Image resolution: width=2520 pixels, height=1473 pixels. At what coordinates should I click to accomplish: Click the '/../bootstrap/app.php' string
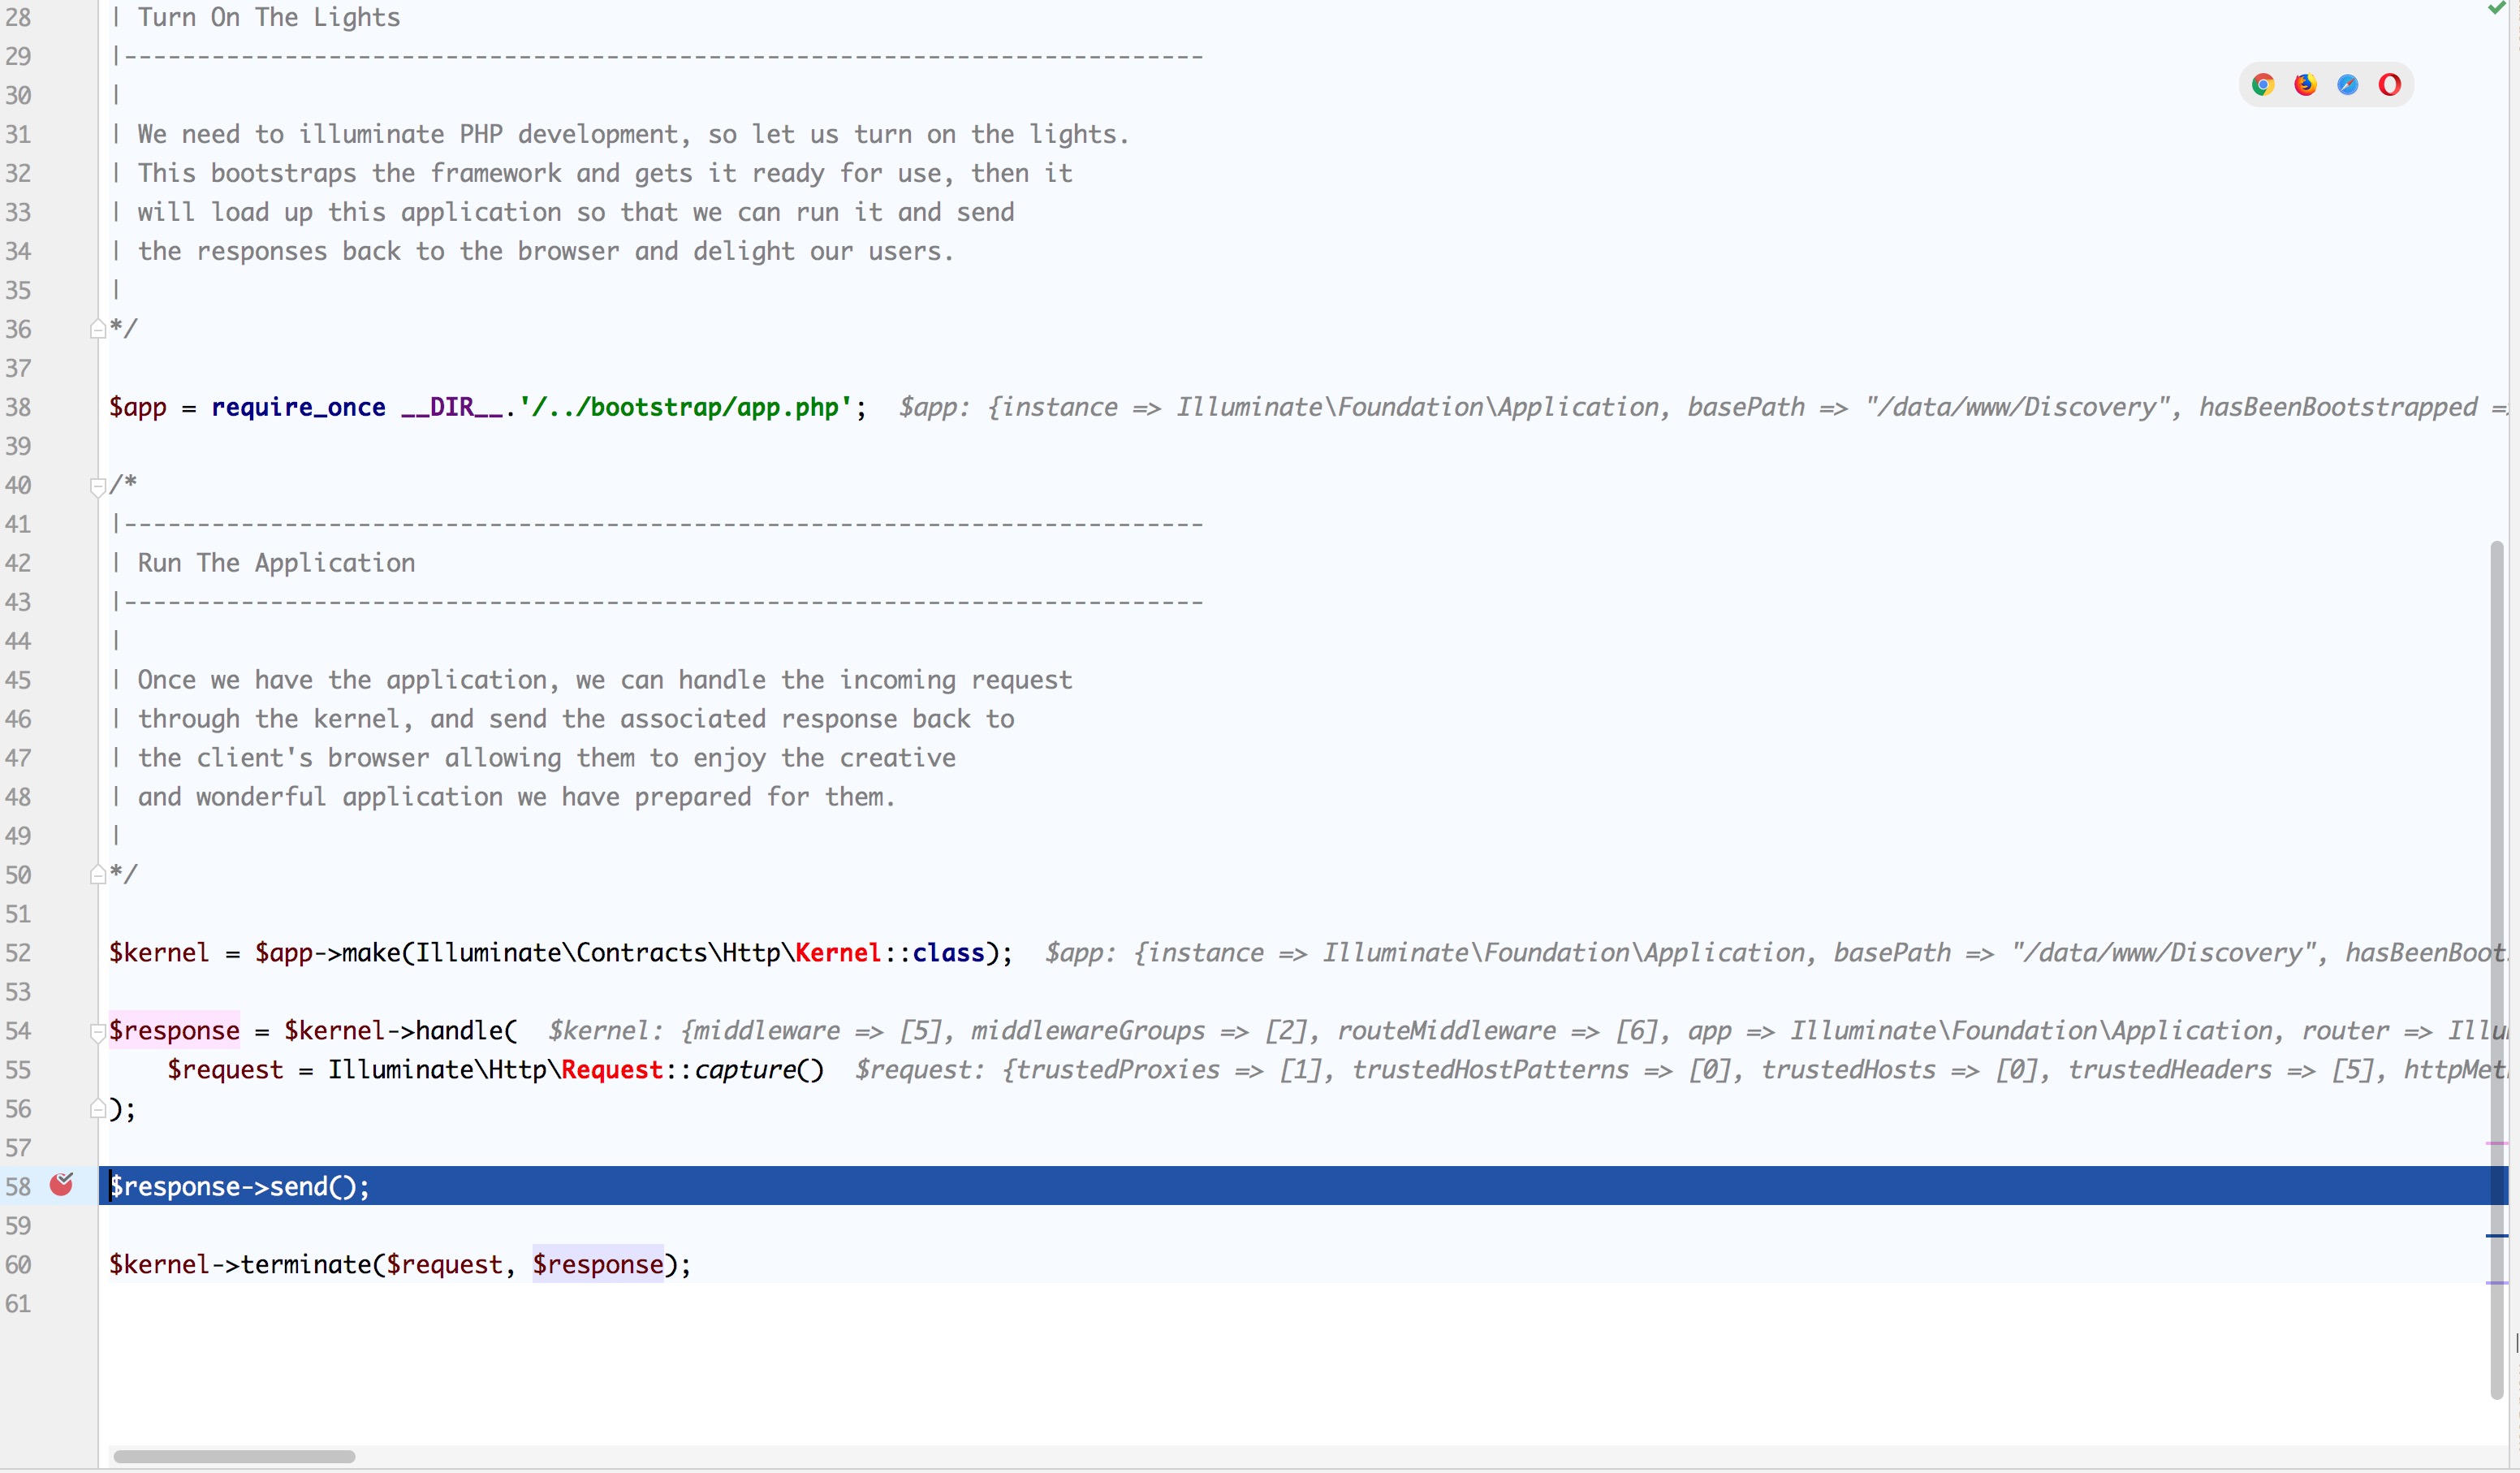(x=685, y=407)
